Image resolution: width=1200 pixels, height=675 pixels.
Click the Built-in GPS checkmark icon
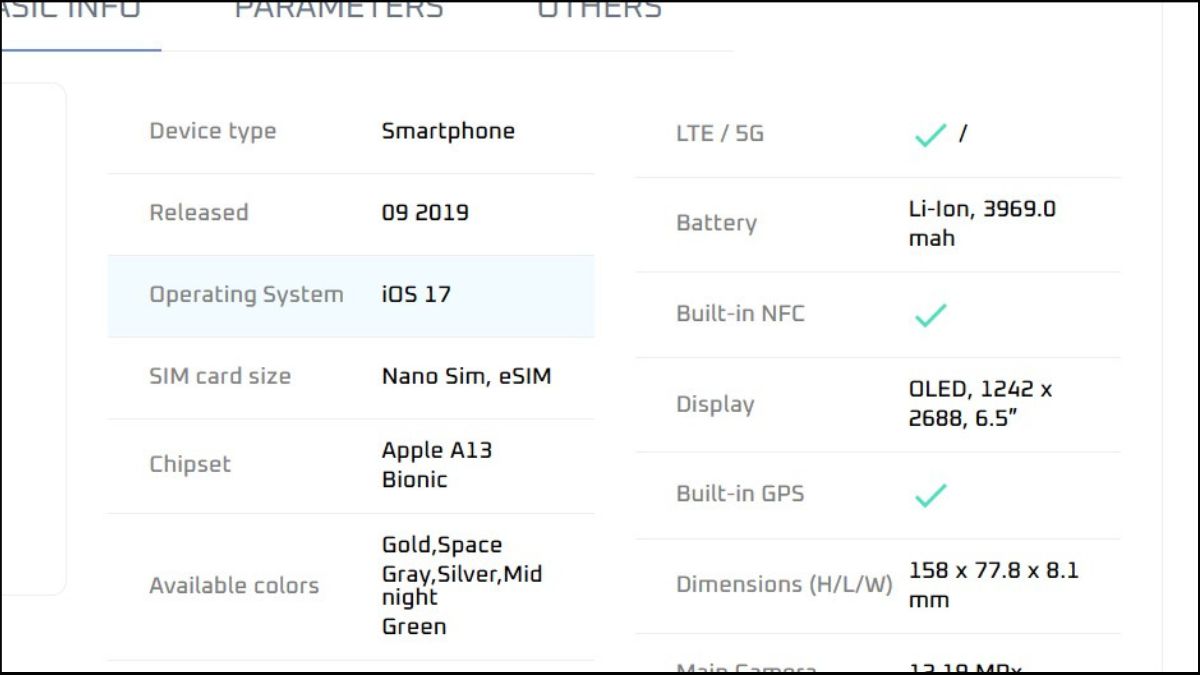[x=930, y=494]
